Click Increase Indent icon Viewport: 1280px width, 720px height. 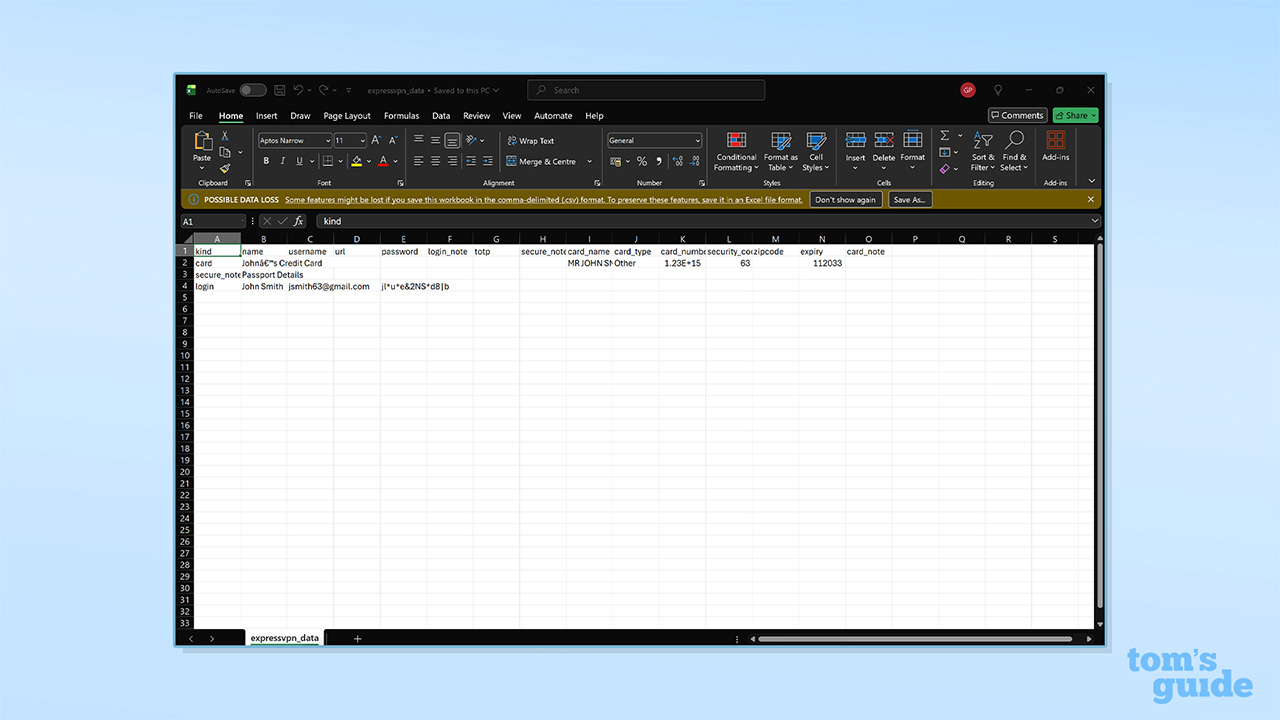coord(486,161)
